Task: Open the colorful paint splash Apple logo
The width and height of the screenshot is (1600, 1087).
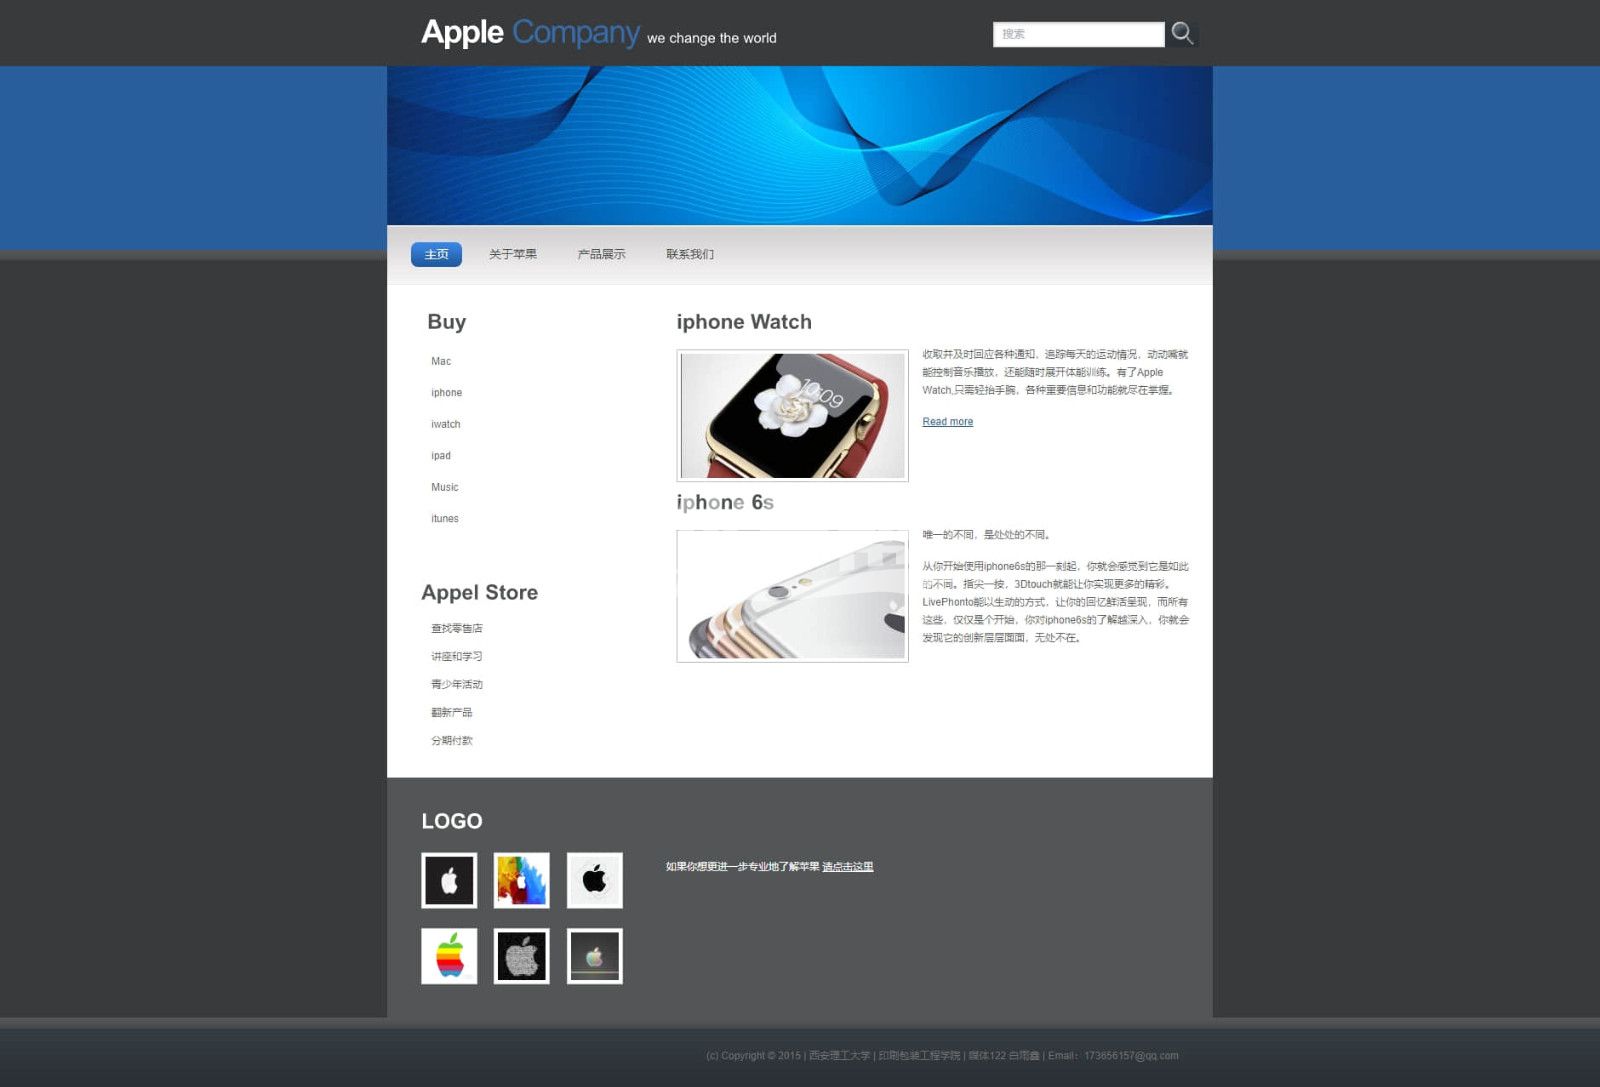Action: point(521,880)
